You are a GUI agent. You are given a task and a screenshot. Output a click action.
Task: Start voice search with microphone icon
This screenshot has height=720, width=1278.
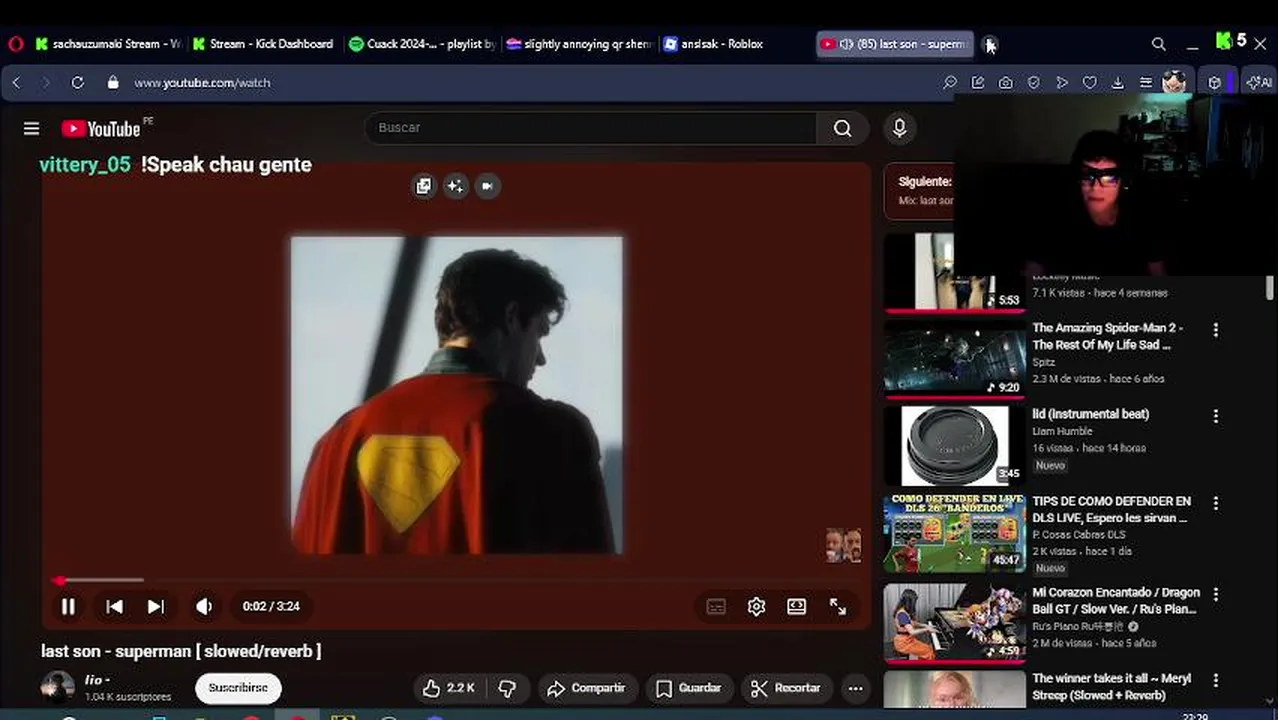pyautogui.click(x=899, y=128)
